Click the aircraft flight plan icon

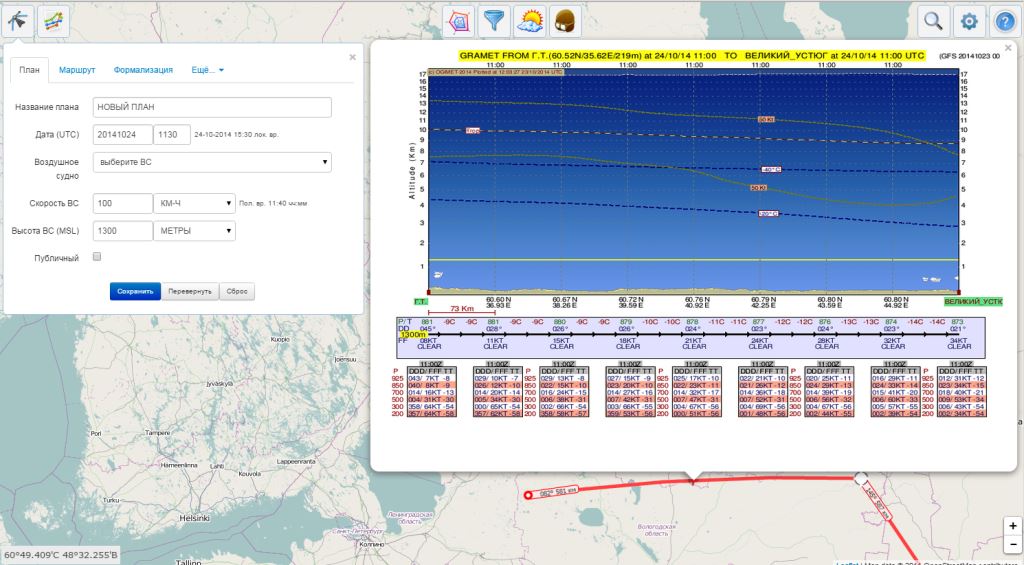coord(18,20)
